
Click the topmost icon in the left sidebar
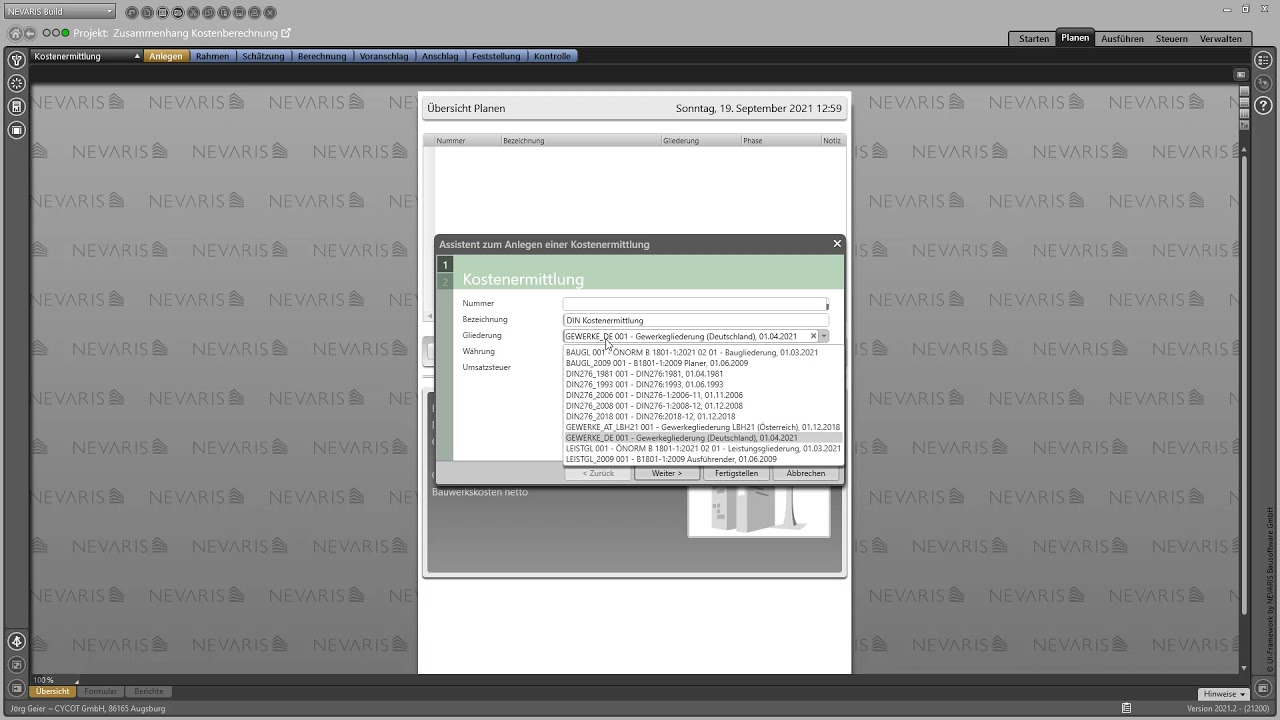coord(16,60)
